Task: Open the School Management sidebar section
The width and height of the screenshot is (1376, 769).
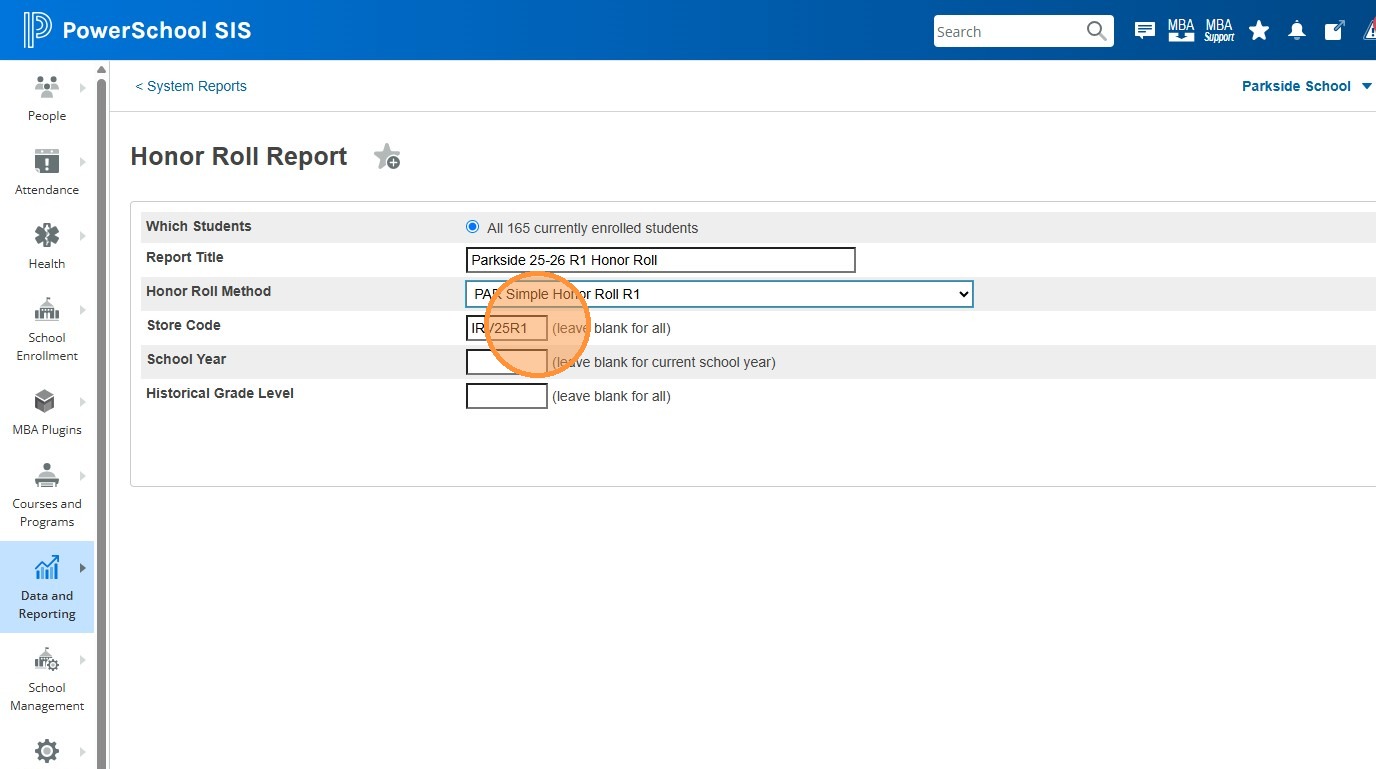Action: 47,679
